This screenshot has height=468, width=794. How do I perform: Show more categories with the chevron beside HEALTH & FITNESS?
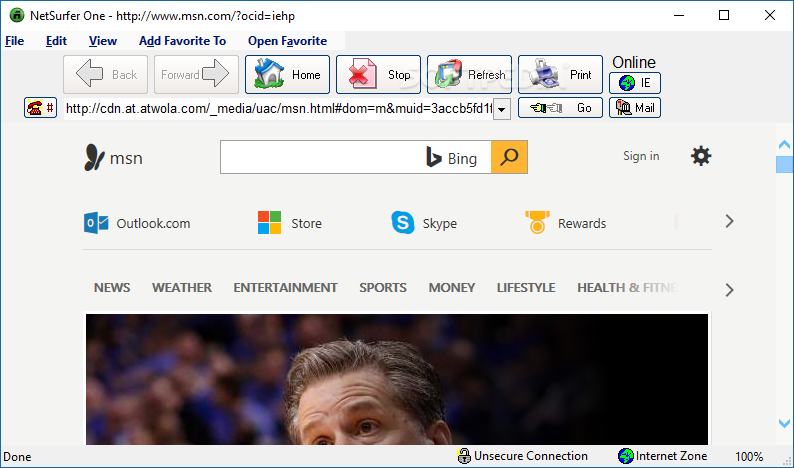point(729,290)
